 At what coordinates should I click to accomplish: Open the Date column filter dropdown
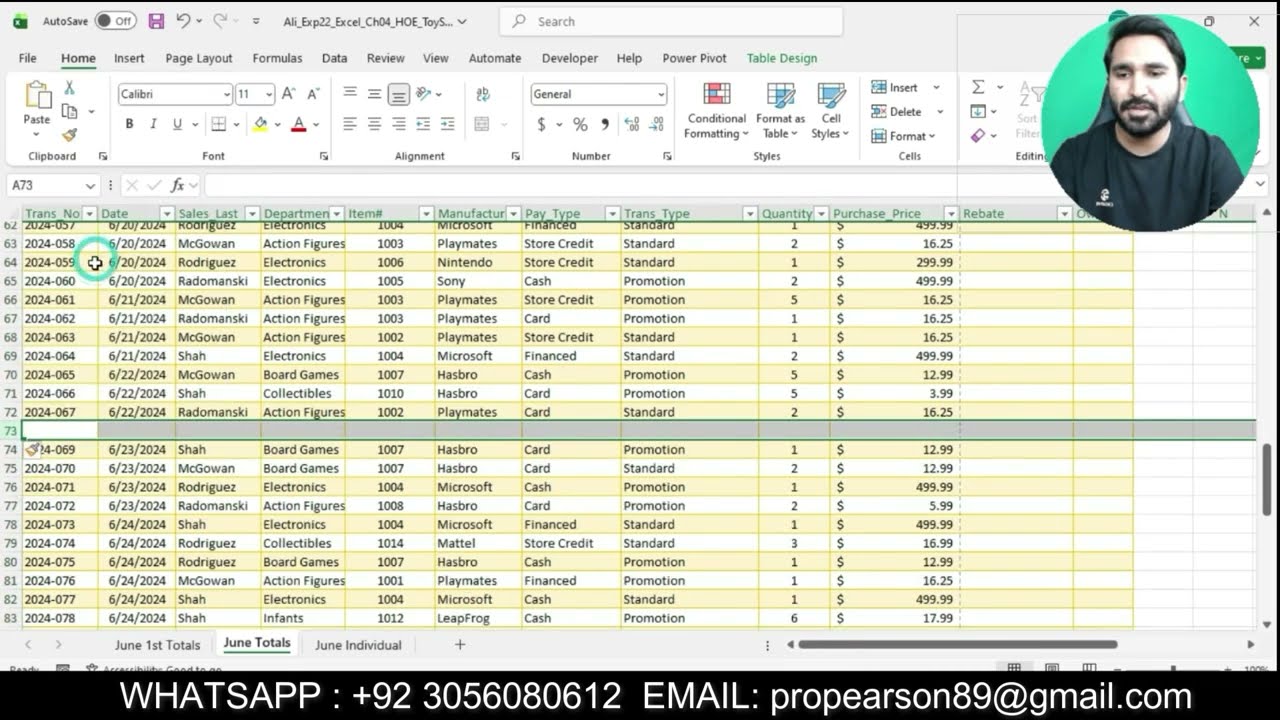[166, 214]
